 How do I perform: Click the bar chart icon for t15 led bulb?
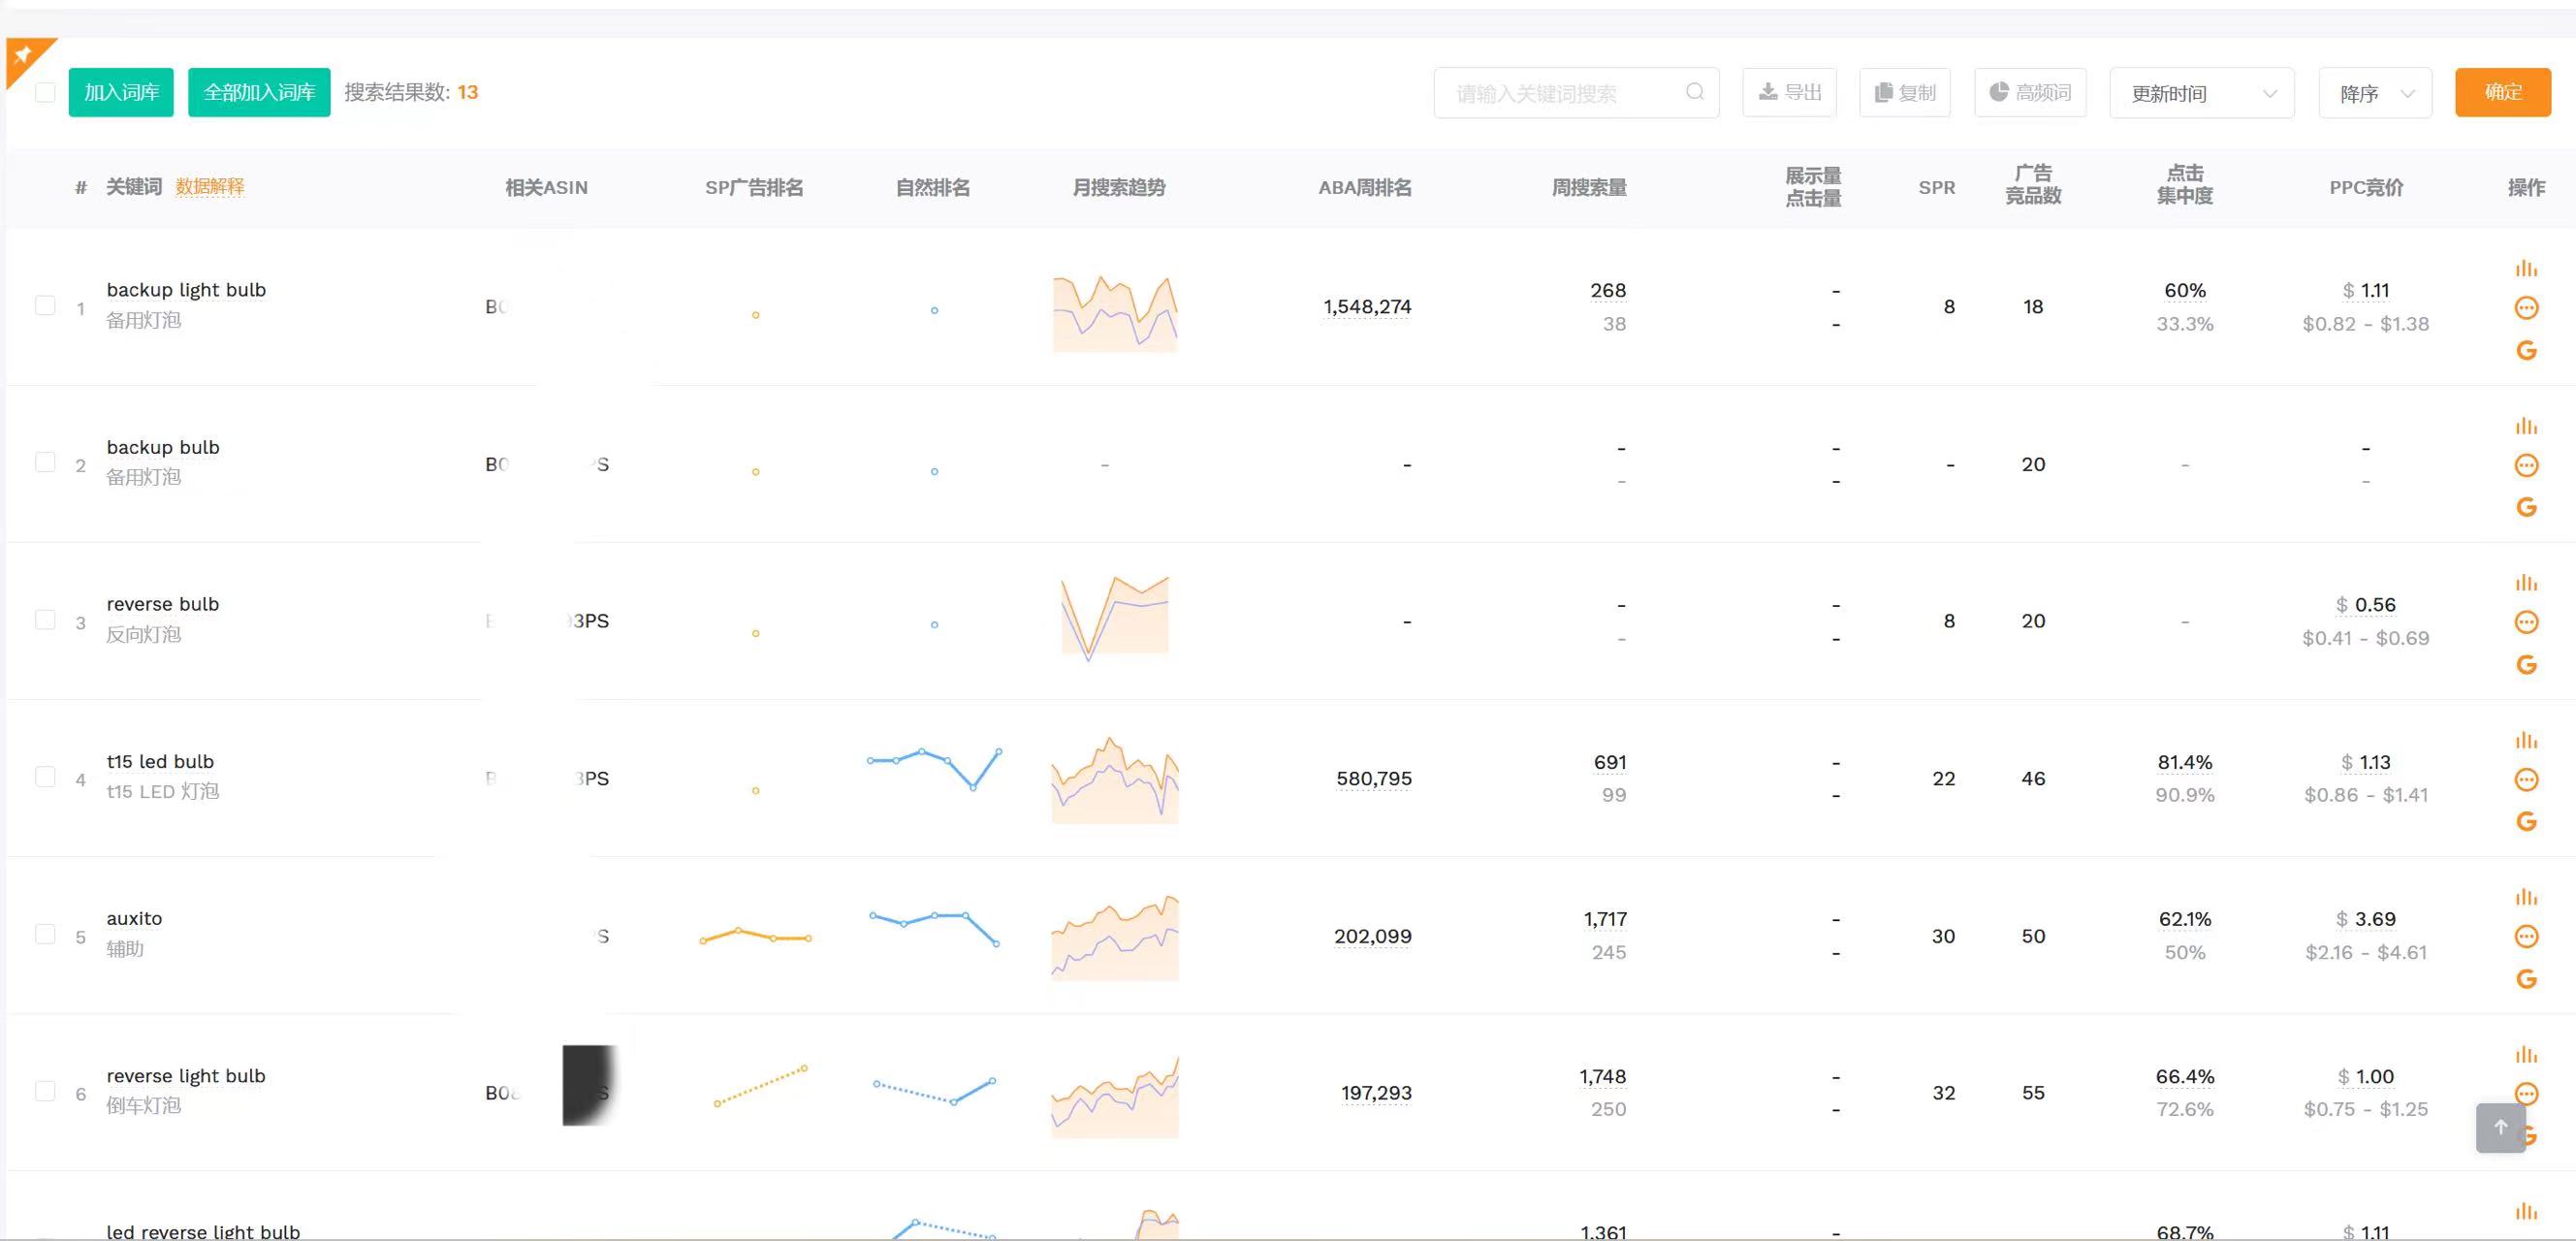(2526, 740)
